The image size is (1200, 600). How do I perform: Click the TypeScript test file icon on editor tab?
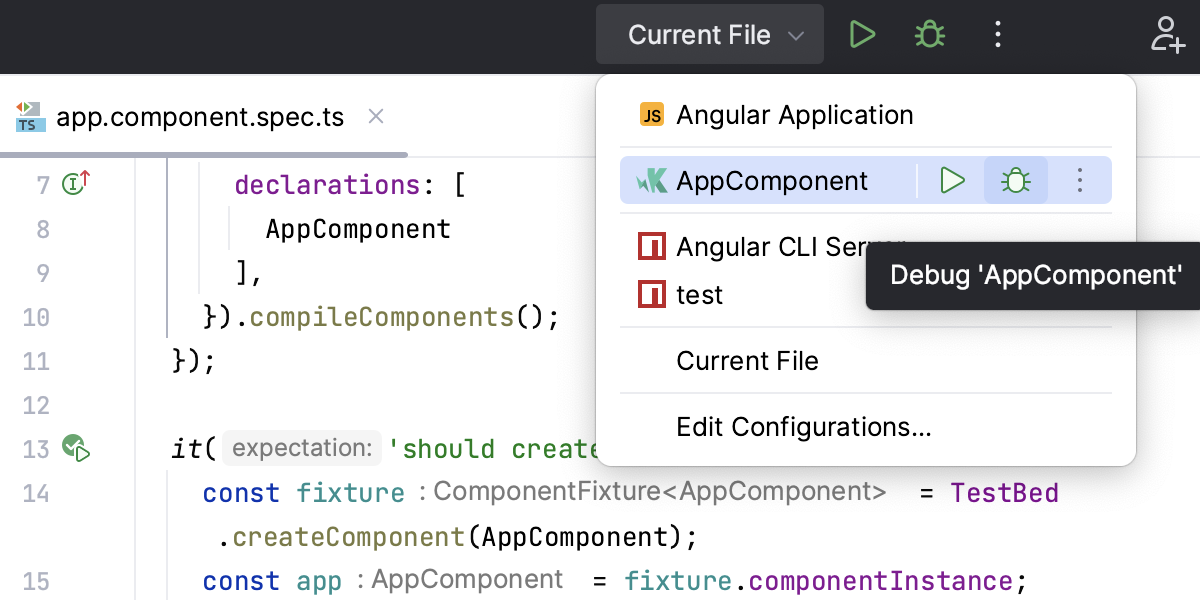tap(30, 116)
